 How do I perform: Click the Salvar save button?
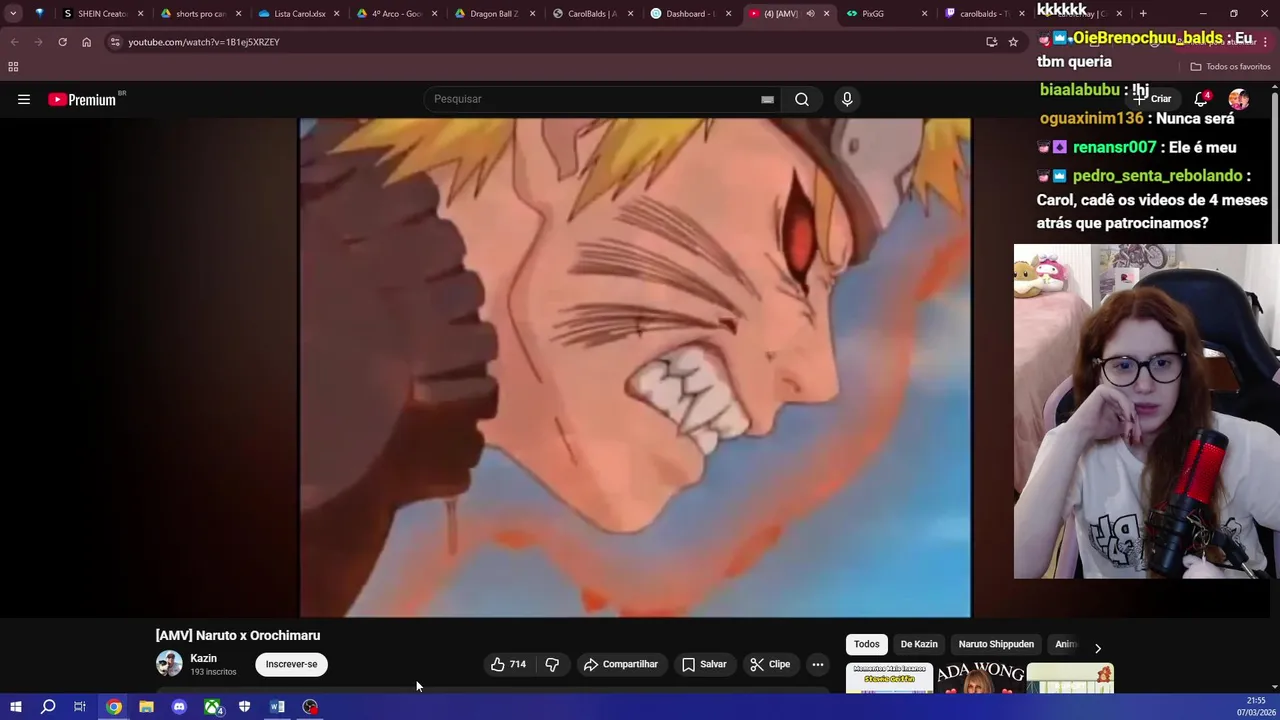tap(704, 664)
